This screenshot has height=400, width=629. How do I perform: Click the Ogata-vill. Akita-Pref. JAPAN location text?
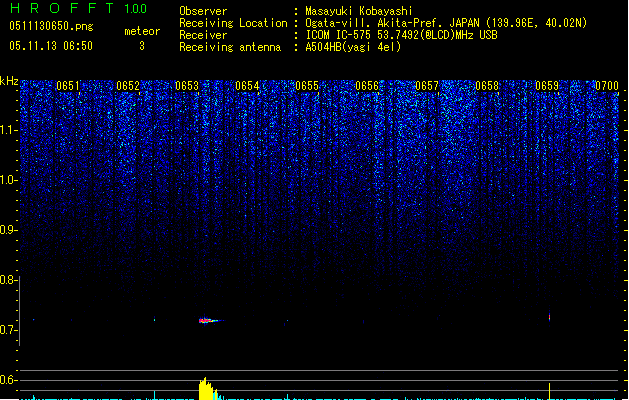tap(446, 23)
